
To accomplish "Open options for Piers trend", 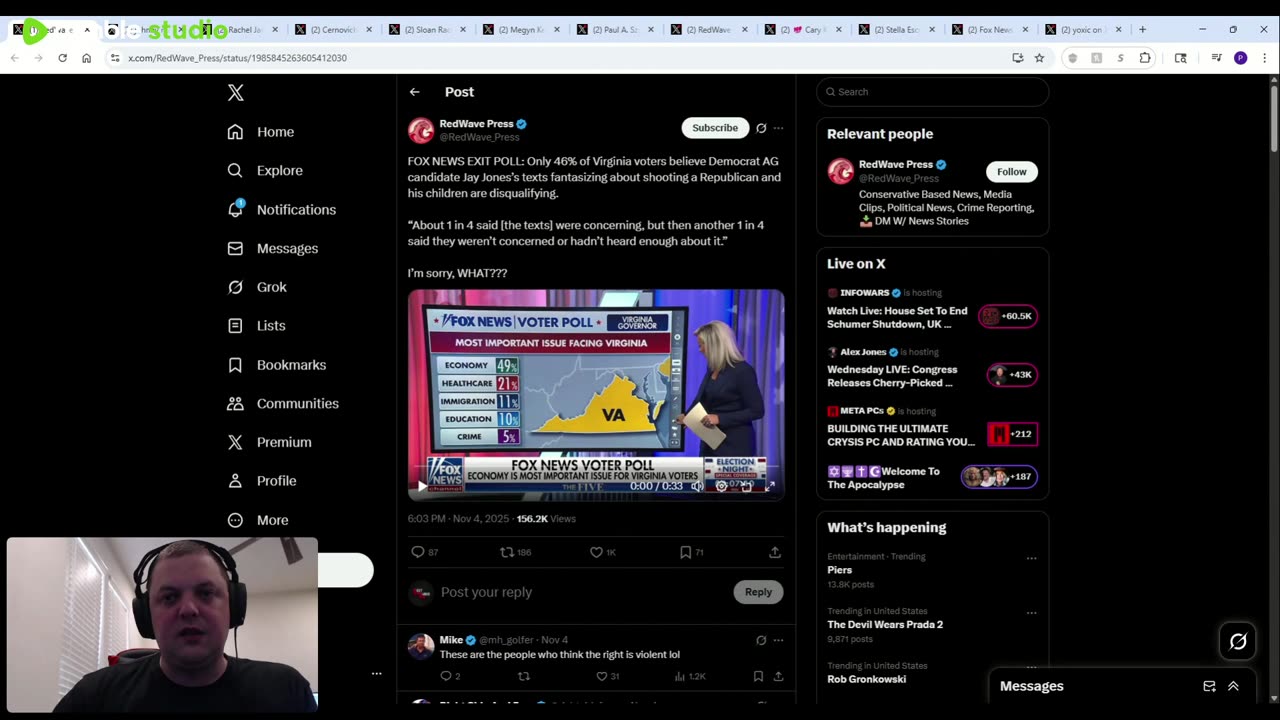I will [x=1031, y=558].
